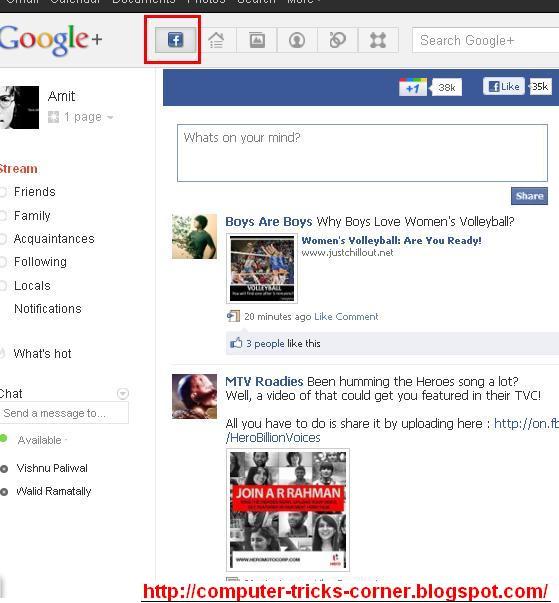
Task: Open Amit's profile picture
Action: [x=19, y=107]
